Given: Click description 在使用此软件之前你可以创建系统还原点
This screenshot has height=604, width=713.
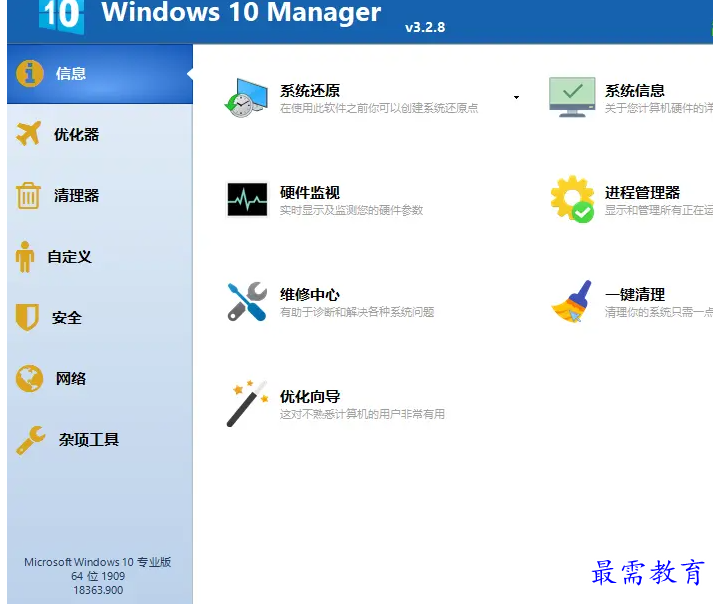Looking at the screenshot, I should pyautogui.click(x=379, y=108).
